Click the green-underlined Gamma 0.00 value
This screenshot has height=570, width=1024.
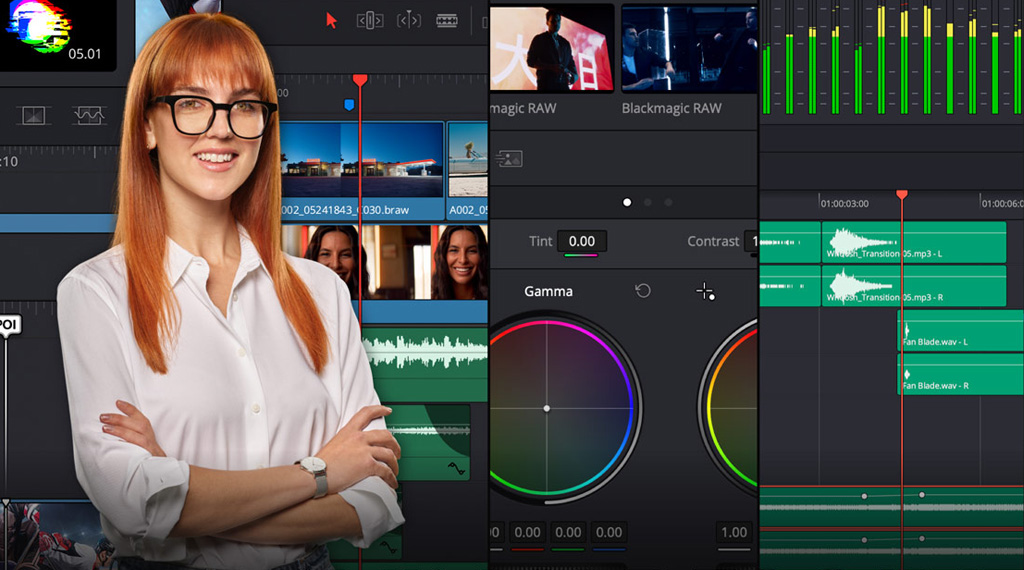point(568,533)
